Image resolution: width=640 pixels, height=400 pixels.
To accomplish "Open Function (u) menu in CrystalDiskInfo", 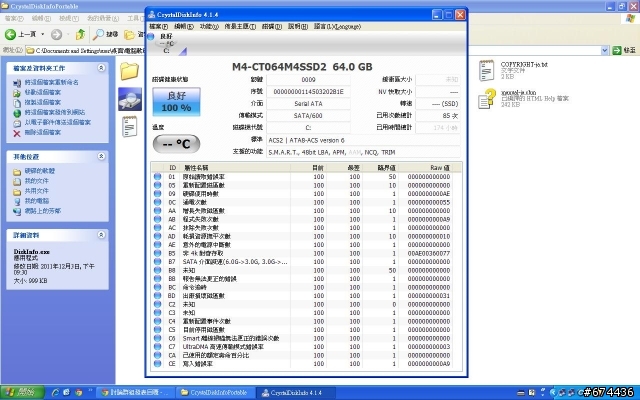I will point(209,27).
